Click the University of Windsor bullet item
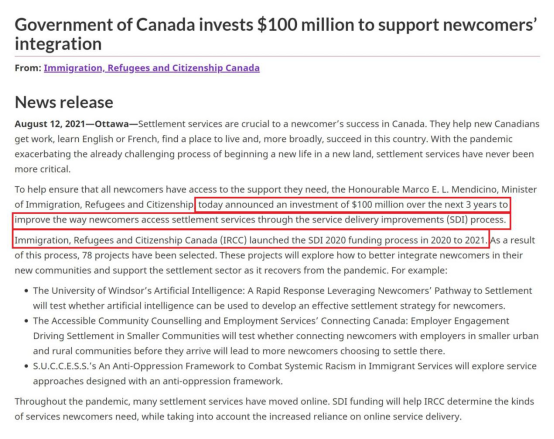The width and height of the screenshot is (554, 439). pos(282,298)
